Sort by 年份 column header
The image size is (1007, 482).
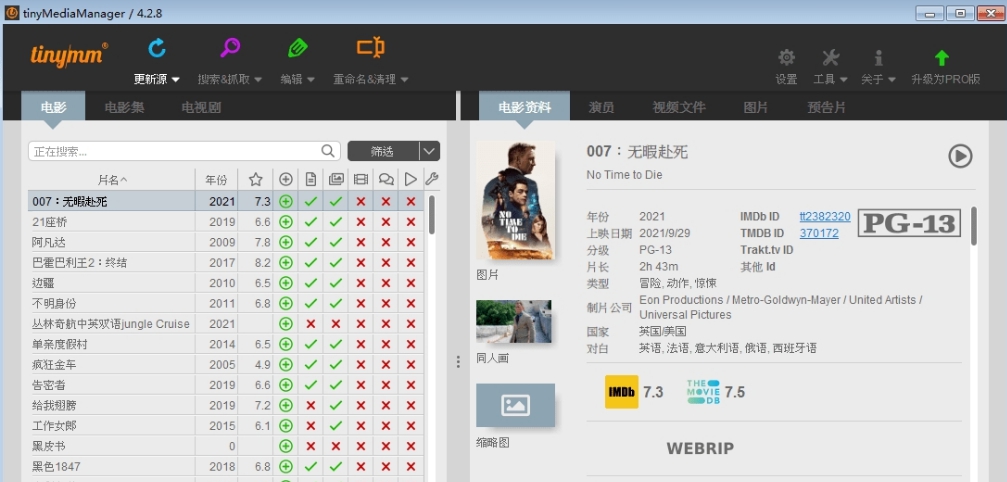tap(216, 180)
